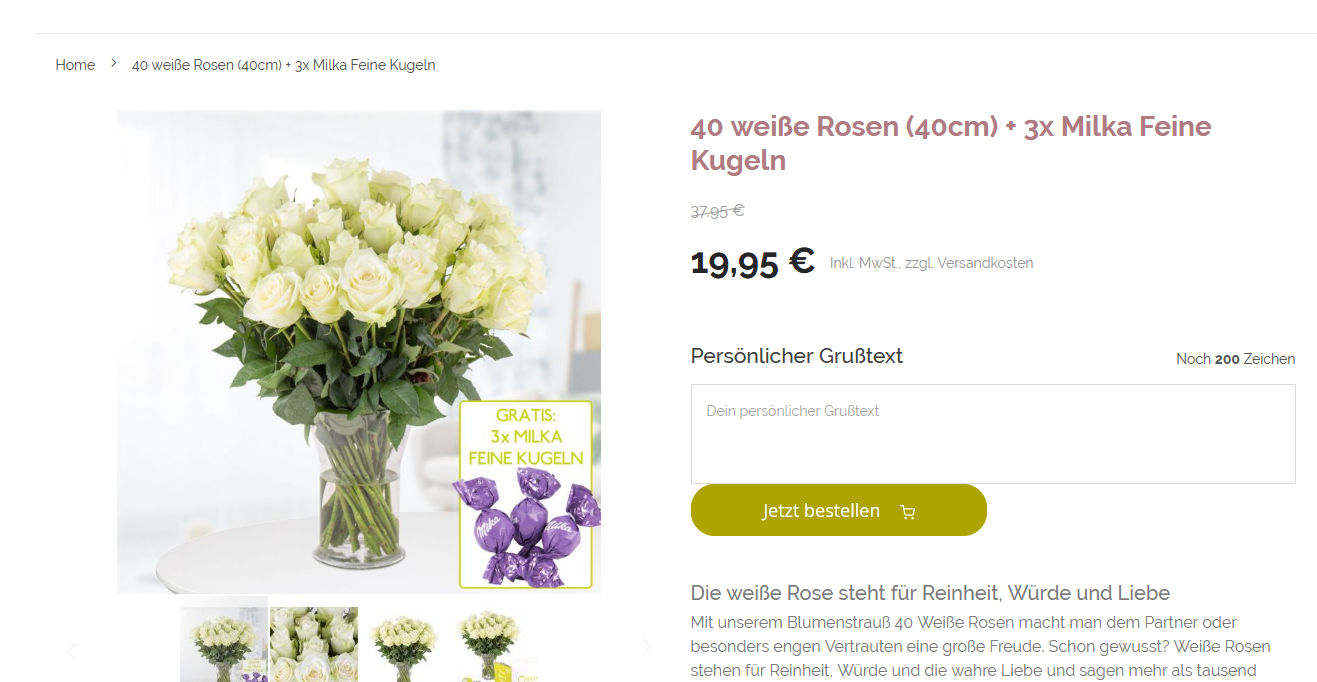Show next thumbnails with the right gallery arrow
The image size is (1317, 682).
pyautogui.click(x=646, y=646)
